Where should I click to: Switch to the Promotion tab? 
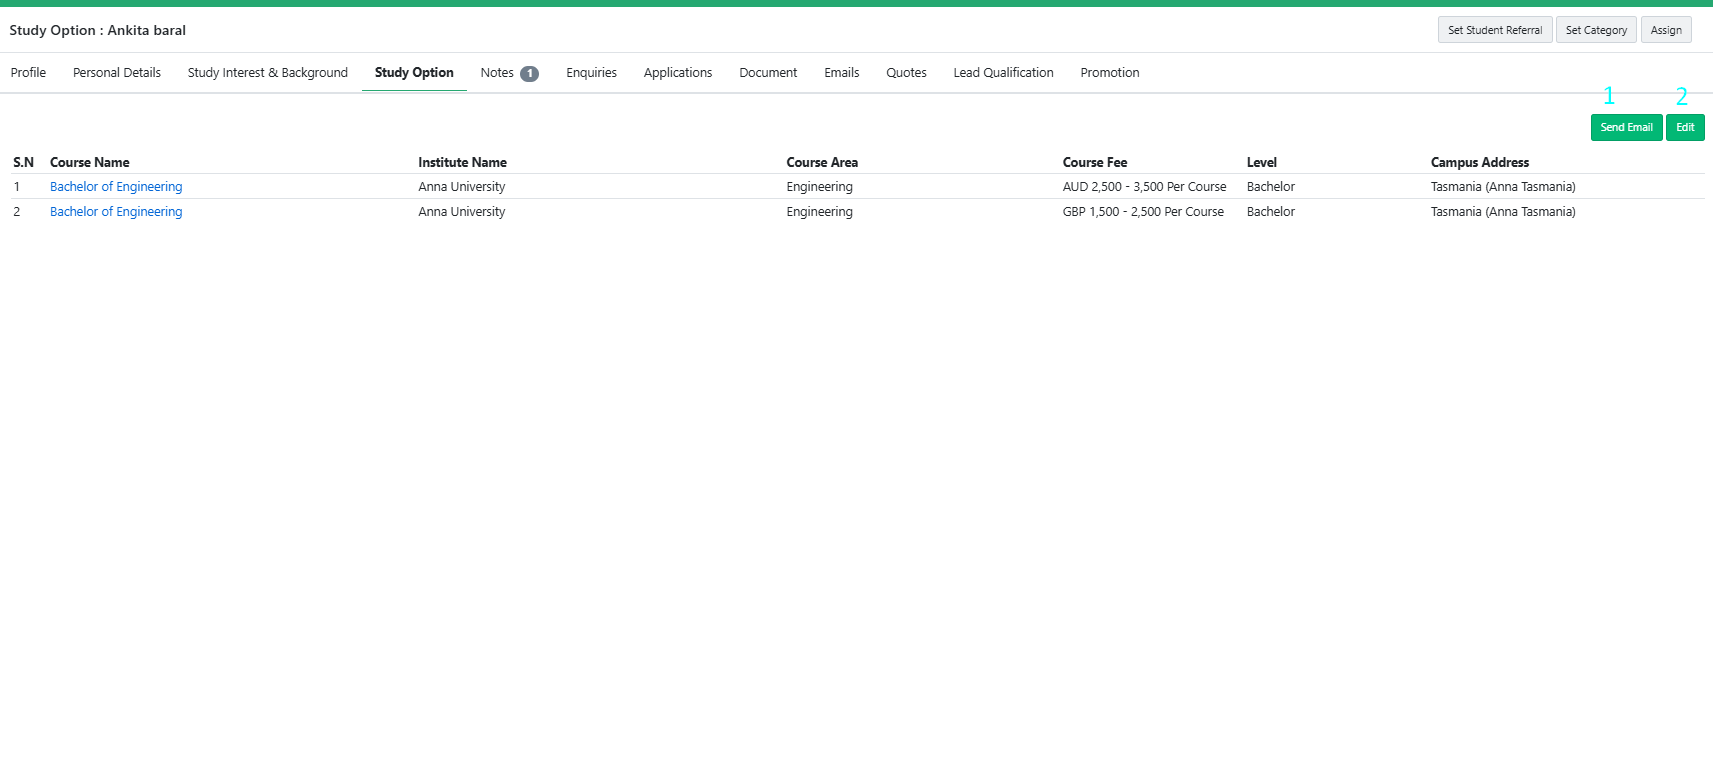click(1110, 73)
